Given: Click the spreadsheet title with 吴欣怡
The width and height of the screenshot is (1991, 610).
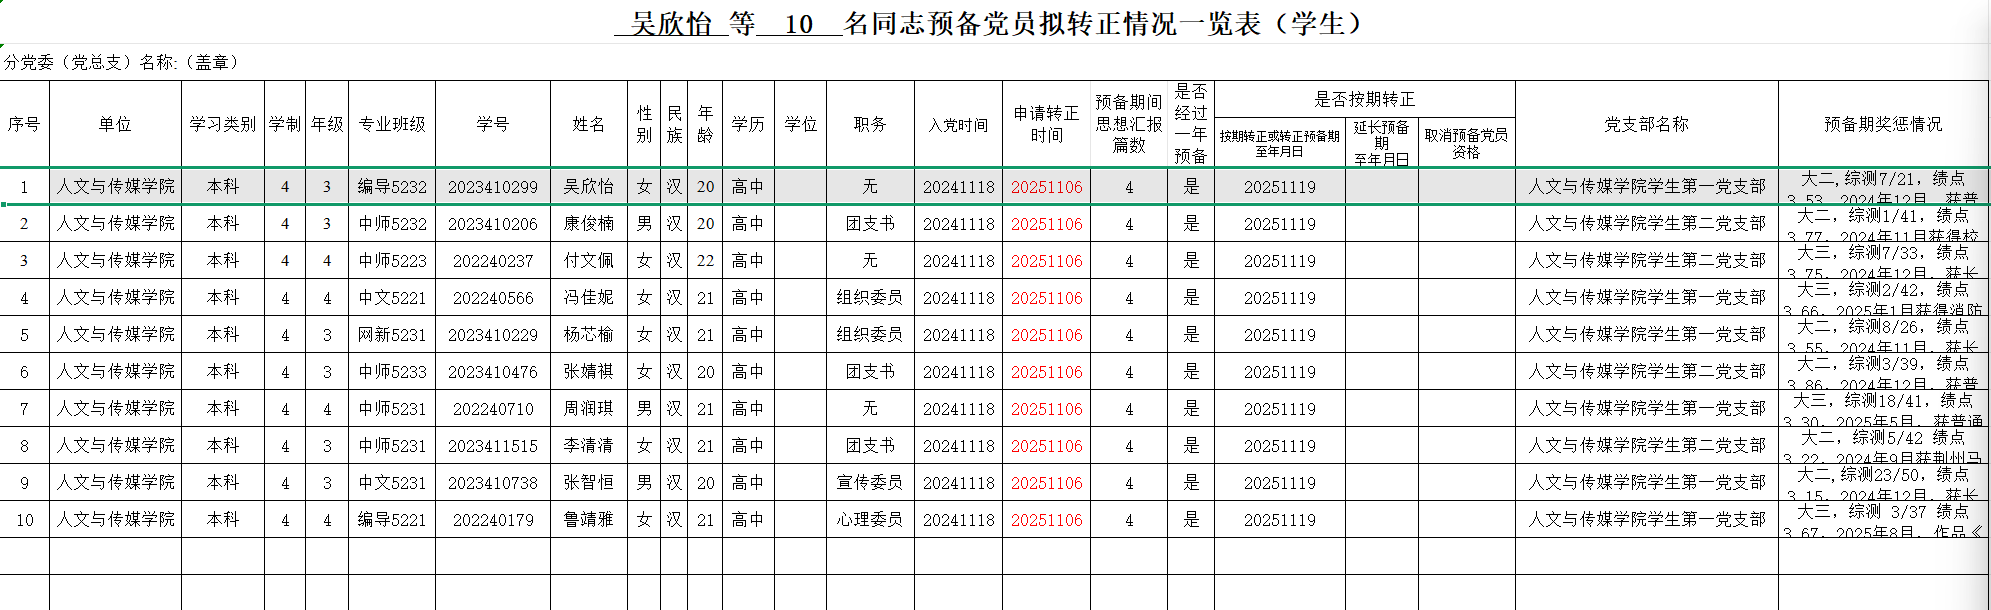Looking at the screenshot, I should point(995,24).
